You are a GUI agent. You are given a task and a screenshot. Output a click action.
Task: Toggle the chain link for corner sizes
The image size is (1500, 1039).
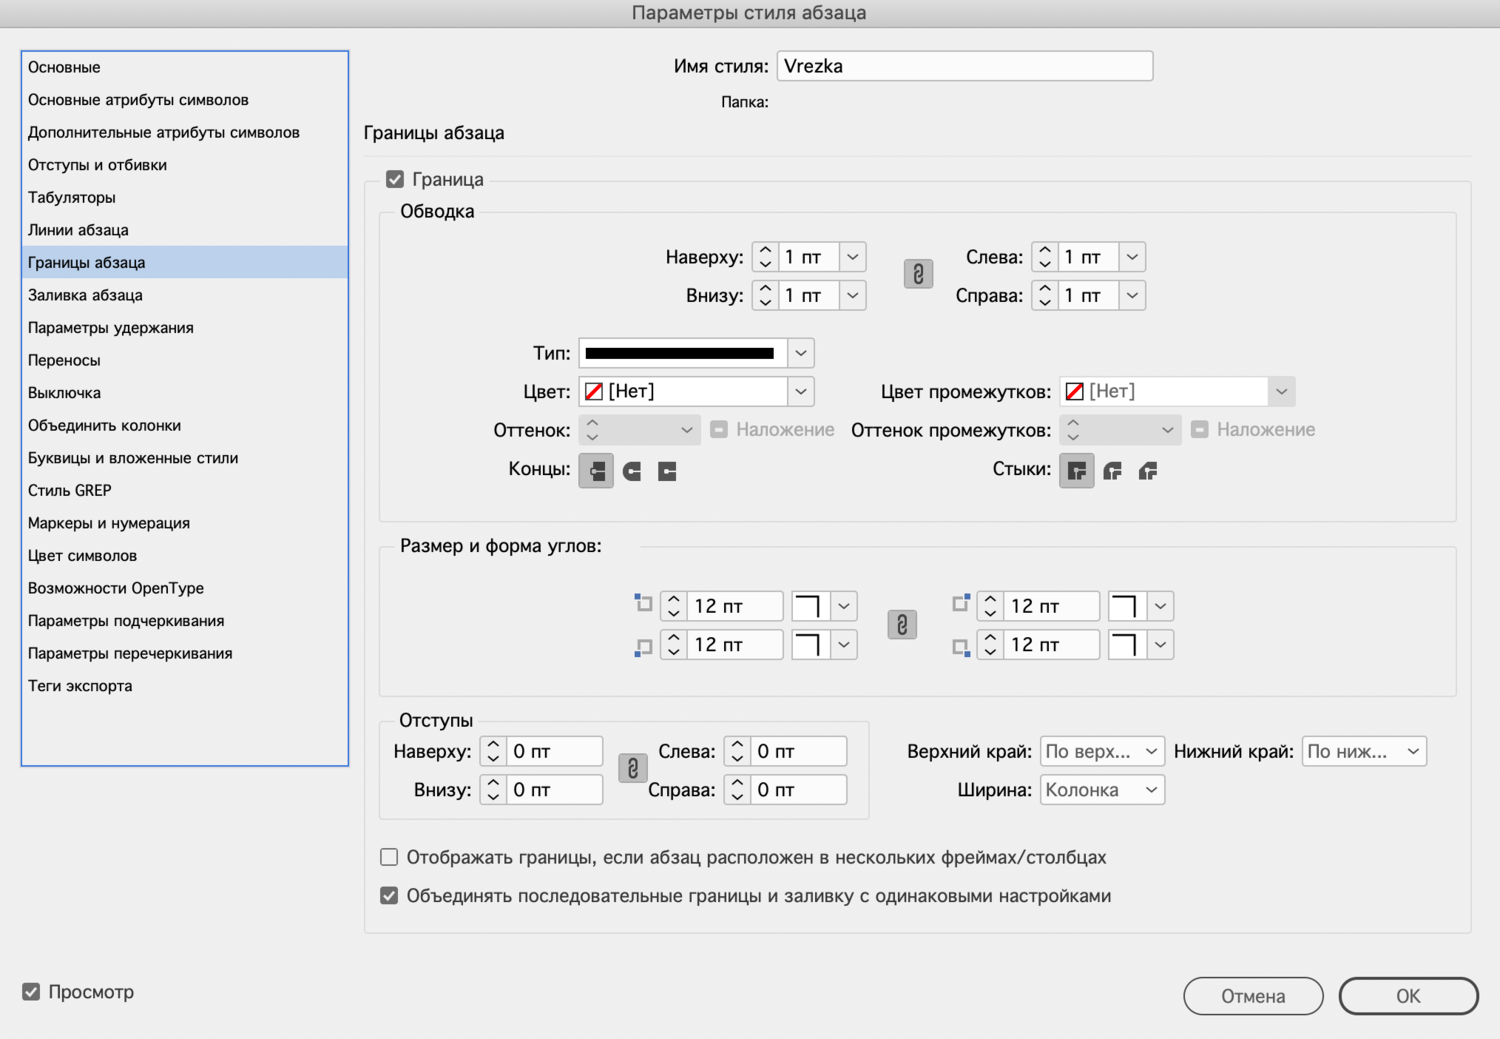click(x=902, y=625)
